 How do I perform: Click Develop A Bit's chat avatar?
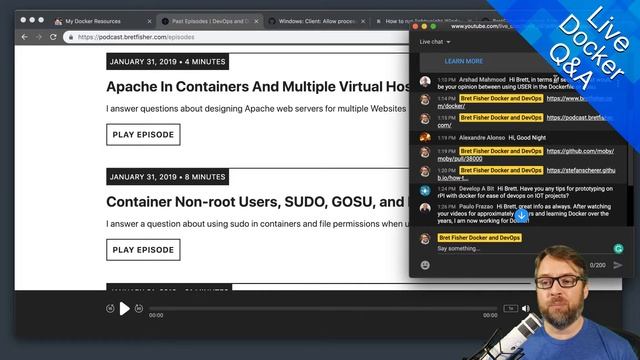(425, 190)
